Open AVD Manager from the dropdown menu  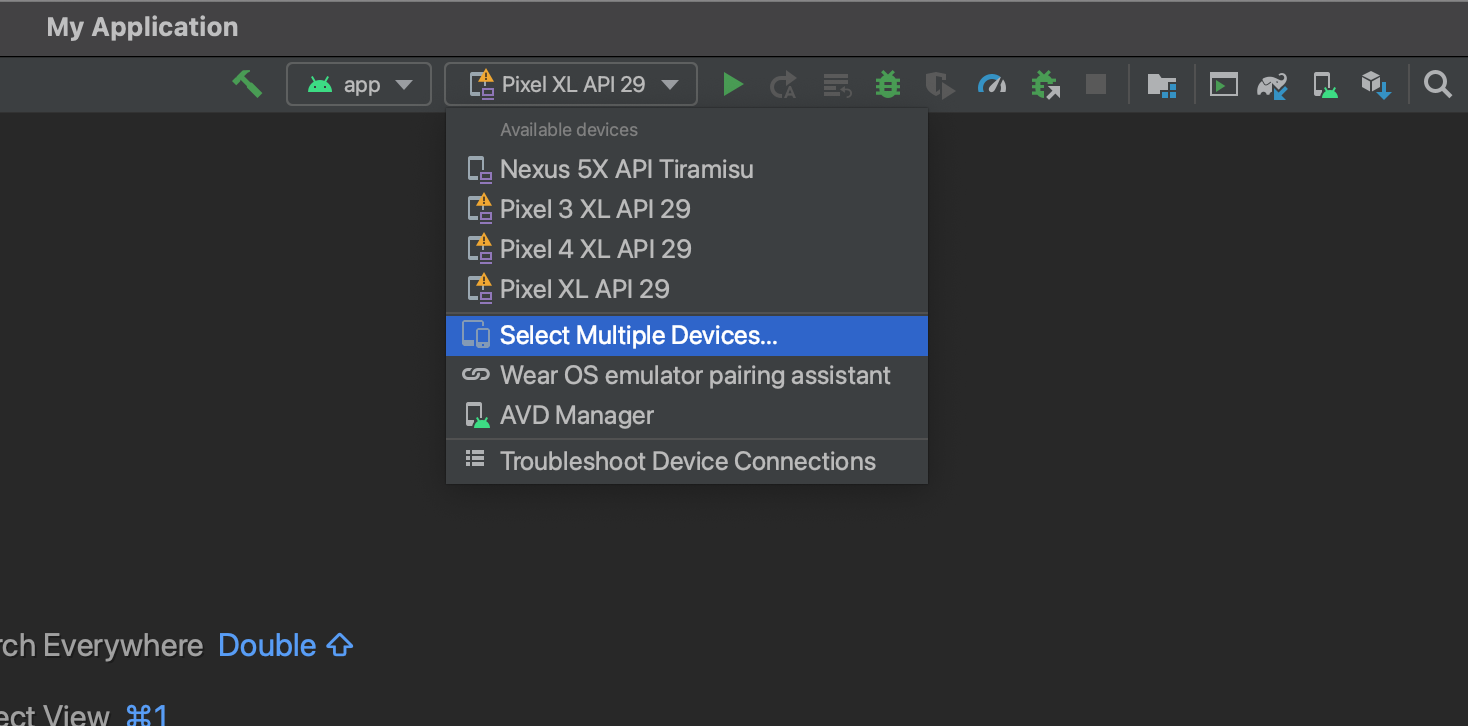click(687, 416)
